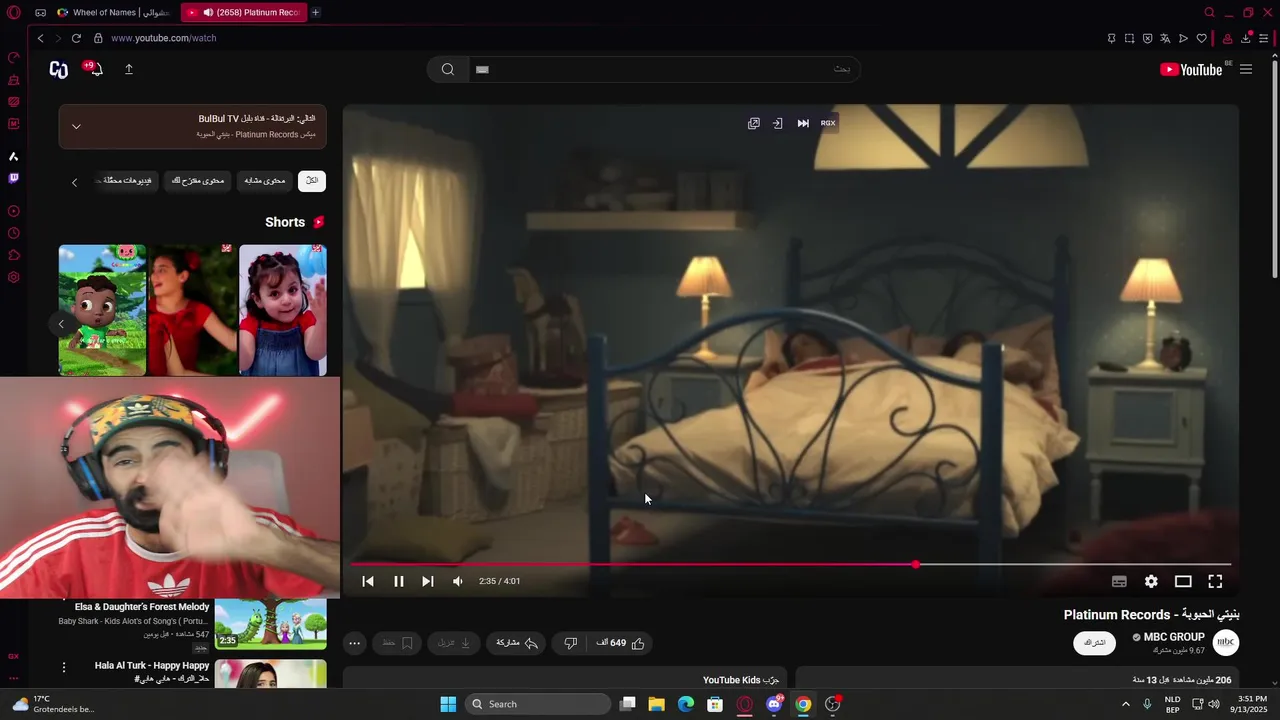Select the 'الكل' filter chip
The width and height of the screenshot is (1280, 720).
point(312,181)
